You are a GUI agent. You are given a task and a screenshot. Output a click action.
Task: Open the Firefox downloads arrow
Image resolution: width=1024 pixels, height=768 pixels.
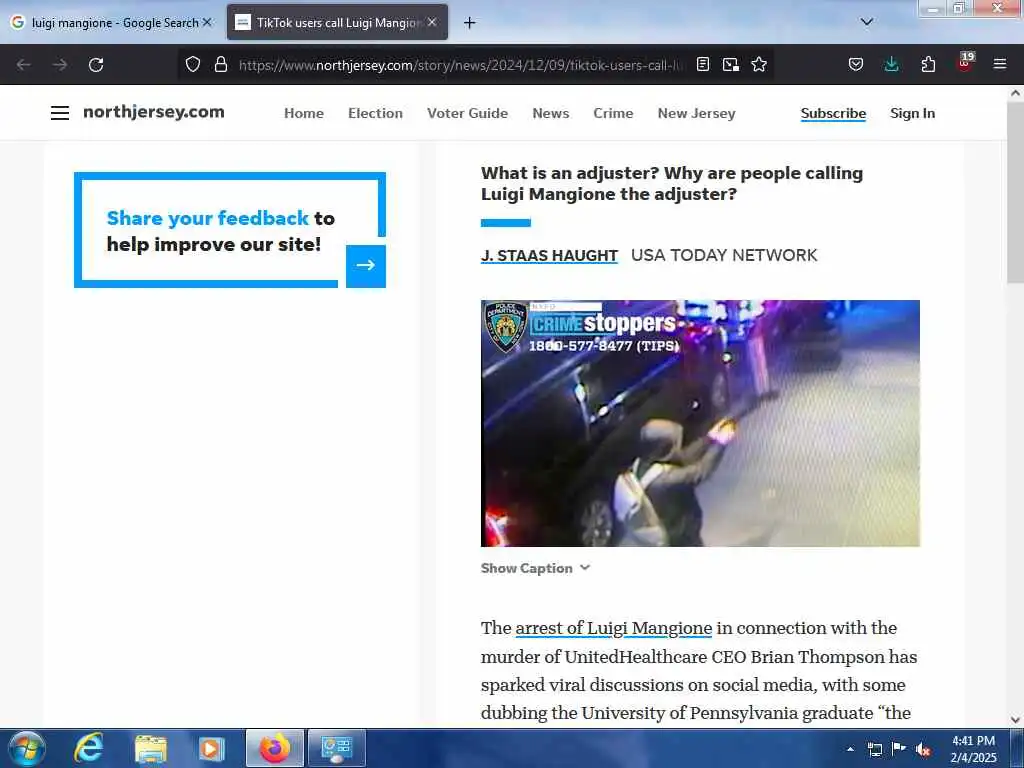pos(891,65)
